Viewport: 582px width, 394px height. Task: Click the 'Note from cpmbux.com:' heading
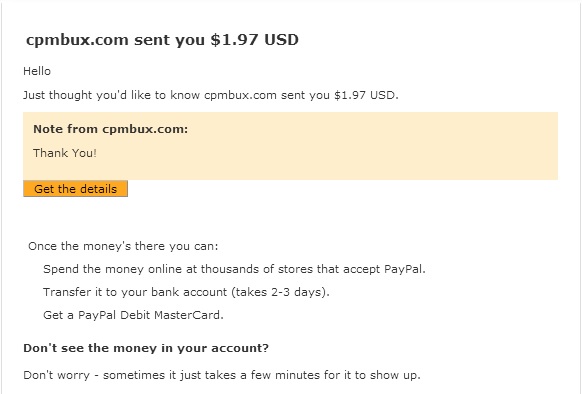(x=111, y=129)
